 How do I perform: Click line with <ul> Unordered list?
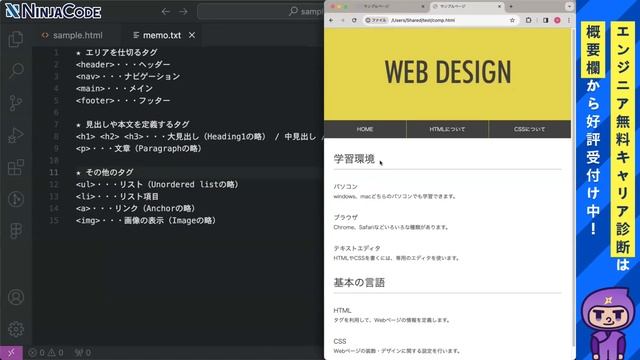tap(157, 184)
